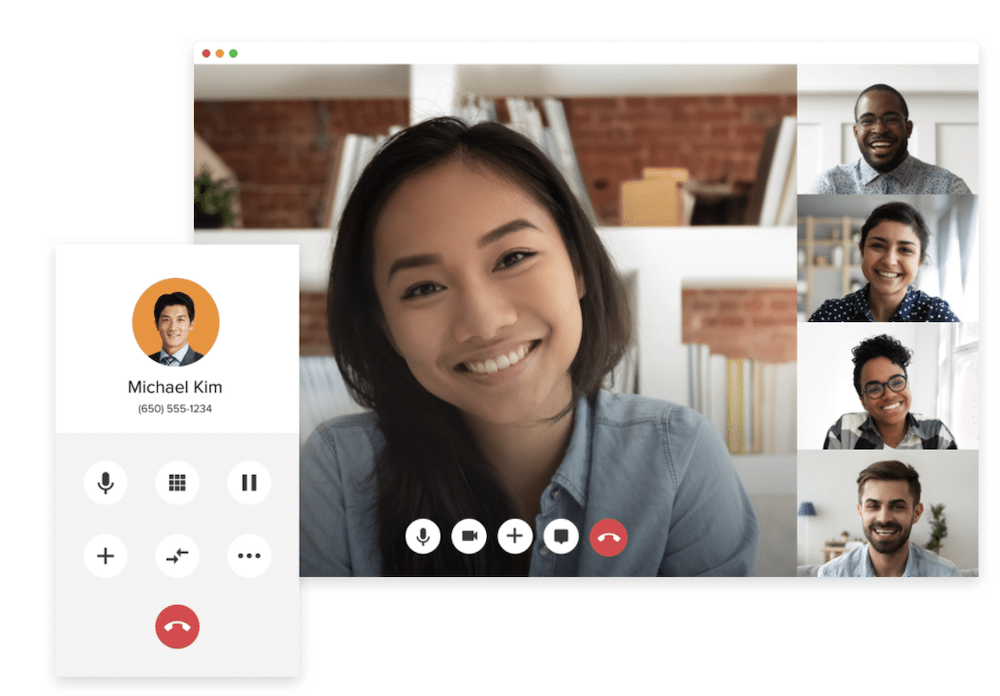This screenshot has height=696, width=1000.
Task: Turn off the camera in video meeting
Action: click(x=468, y=536)
